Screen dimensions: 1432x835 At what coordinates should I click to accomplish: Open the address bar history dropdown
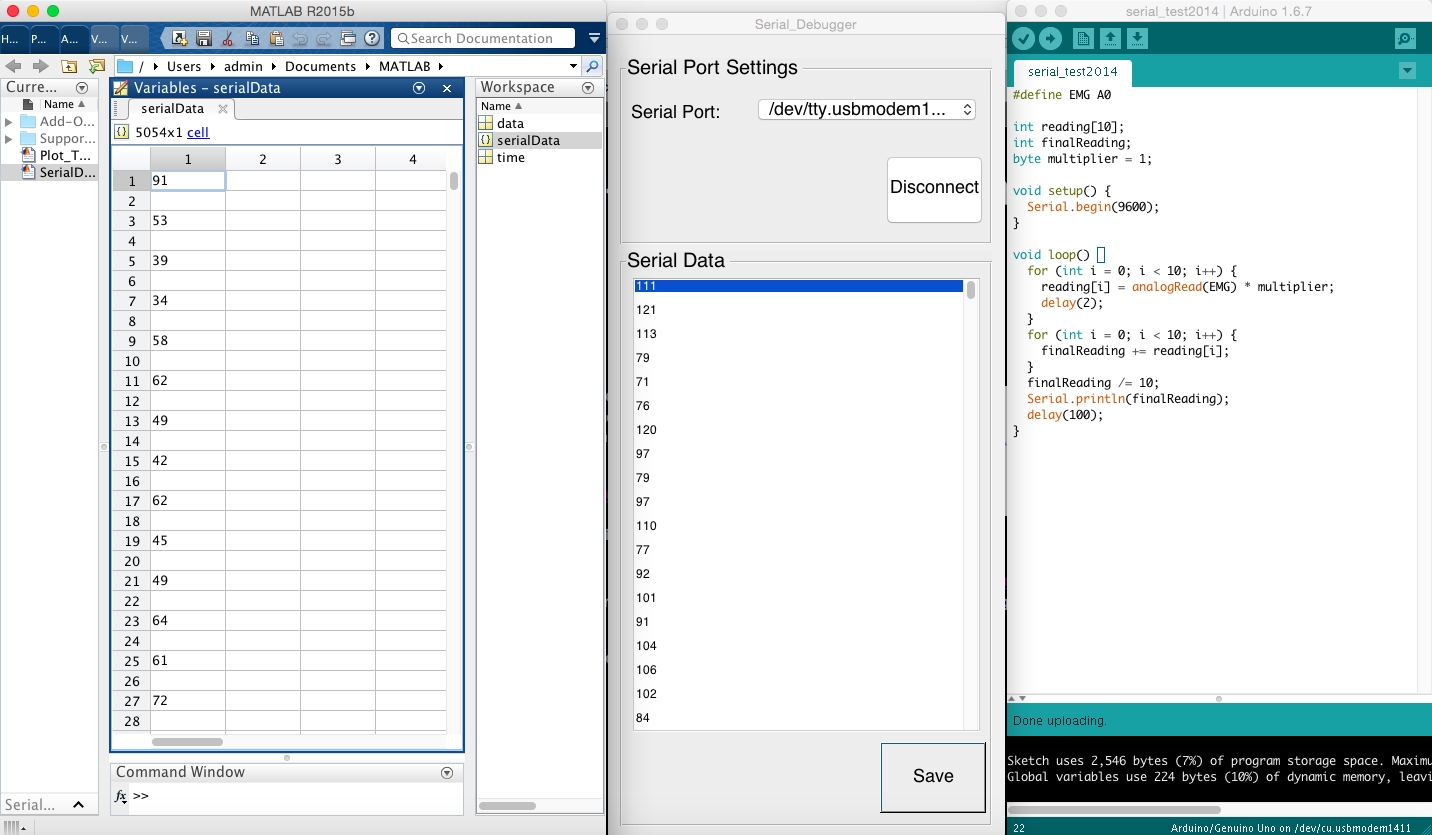click(573, 66)
